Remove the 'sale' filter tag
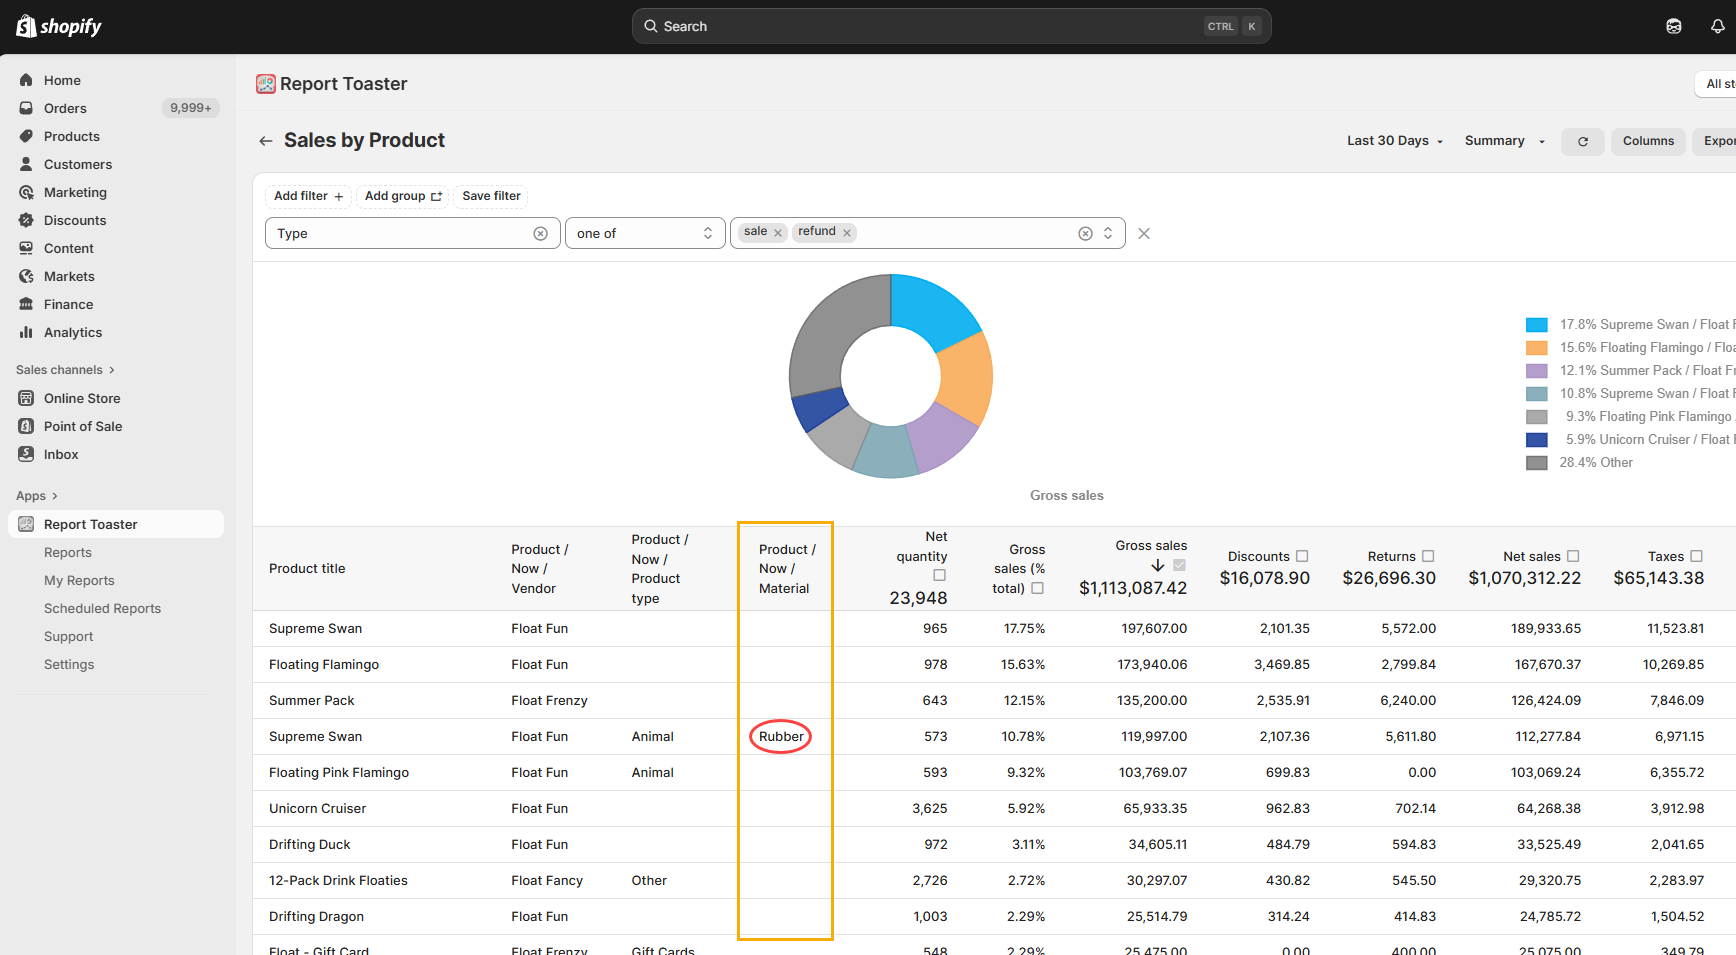The image size is (1736, 955). (x=778, y=233)
